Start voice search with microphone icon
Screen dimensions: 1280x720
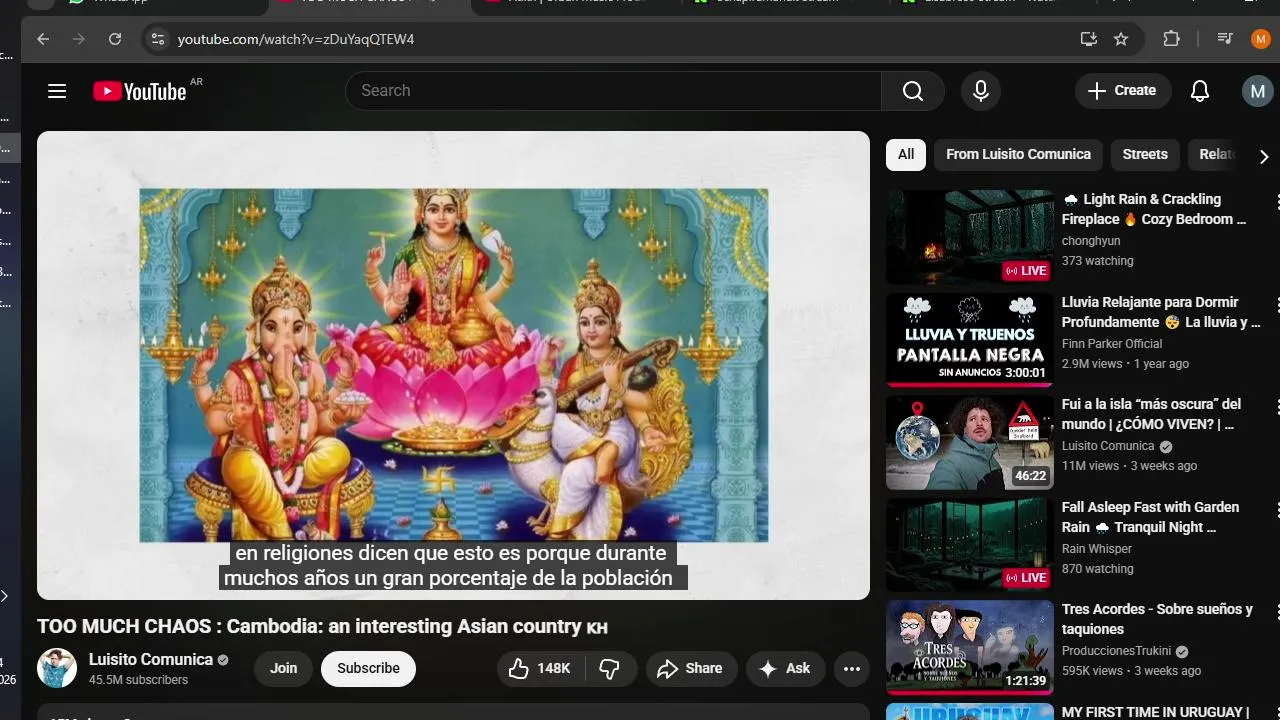pos(981,91)
